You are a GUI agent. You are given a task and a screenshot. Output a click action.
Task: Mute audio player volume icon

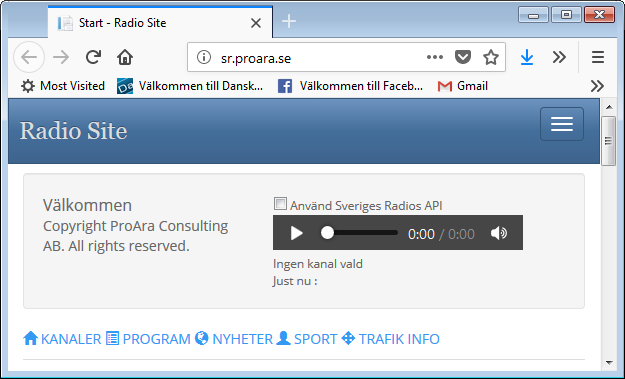[x=499, y=233]
